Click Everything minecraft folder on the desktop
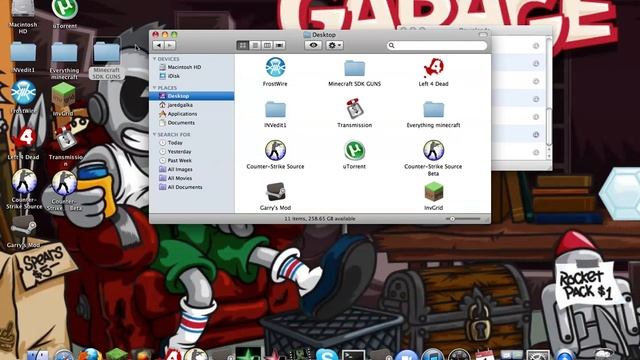The image size is (640, 360). [64, 53]
